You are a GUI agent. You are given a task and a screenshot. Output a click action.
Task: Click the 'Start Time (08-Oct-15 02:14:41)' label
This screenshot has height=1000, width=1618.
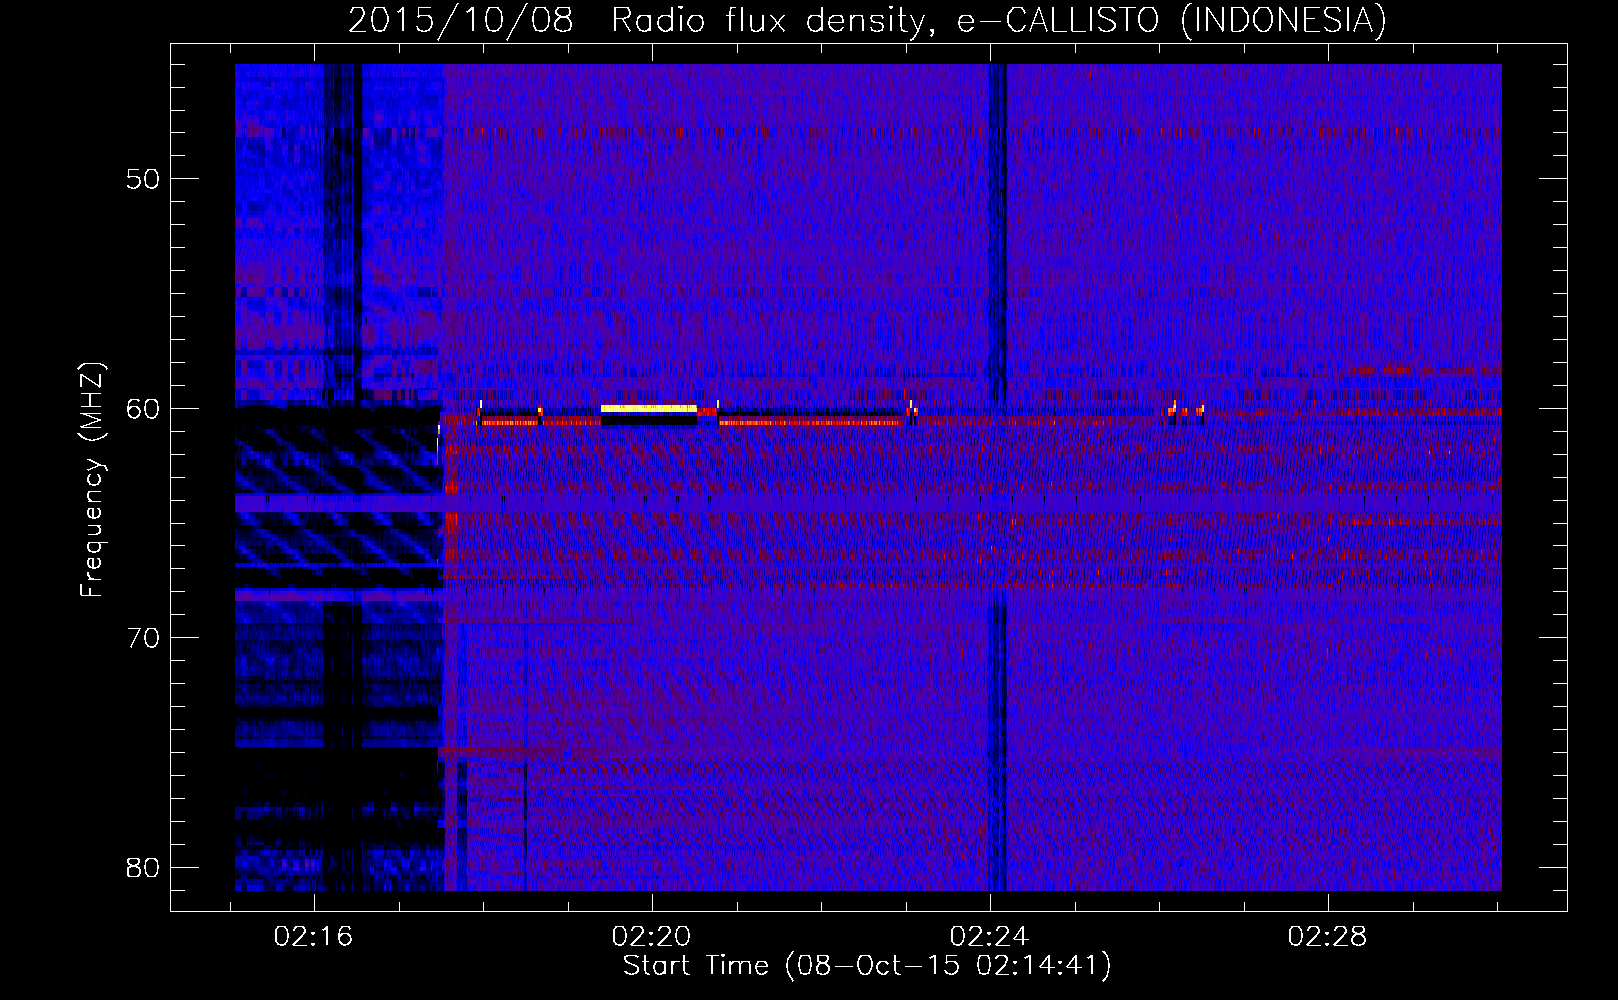(867, 965)
